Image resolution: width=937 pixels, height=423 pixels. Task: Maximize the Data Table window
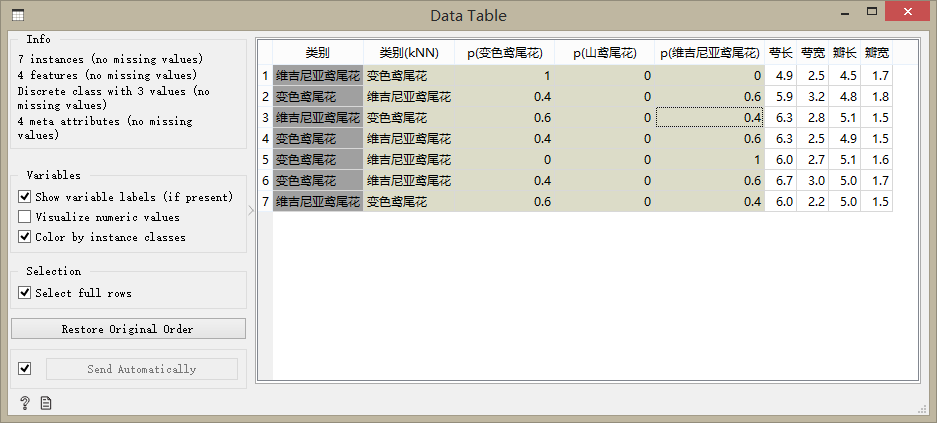[x=872, y=11]
